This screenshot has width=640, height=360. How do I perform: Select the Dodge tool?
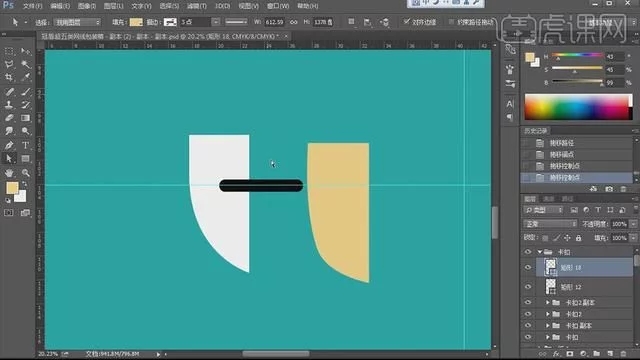click(x=25, y=131)
